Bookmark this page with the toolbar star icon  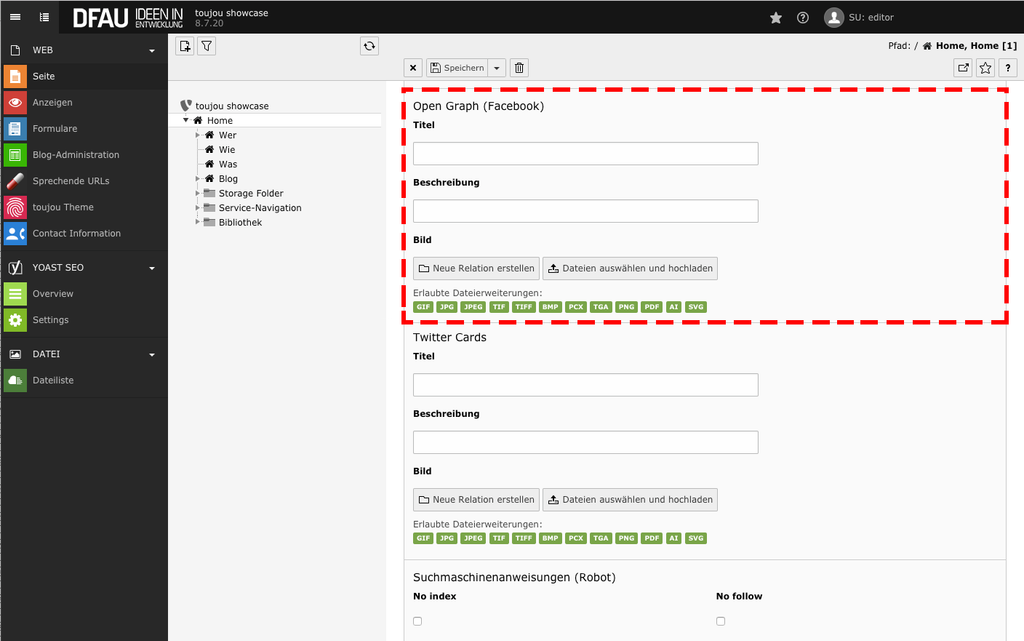coord(985,68)
